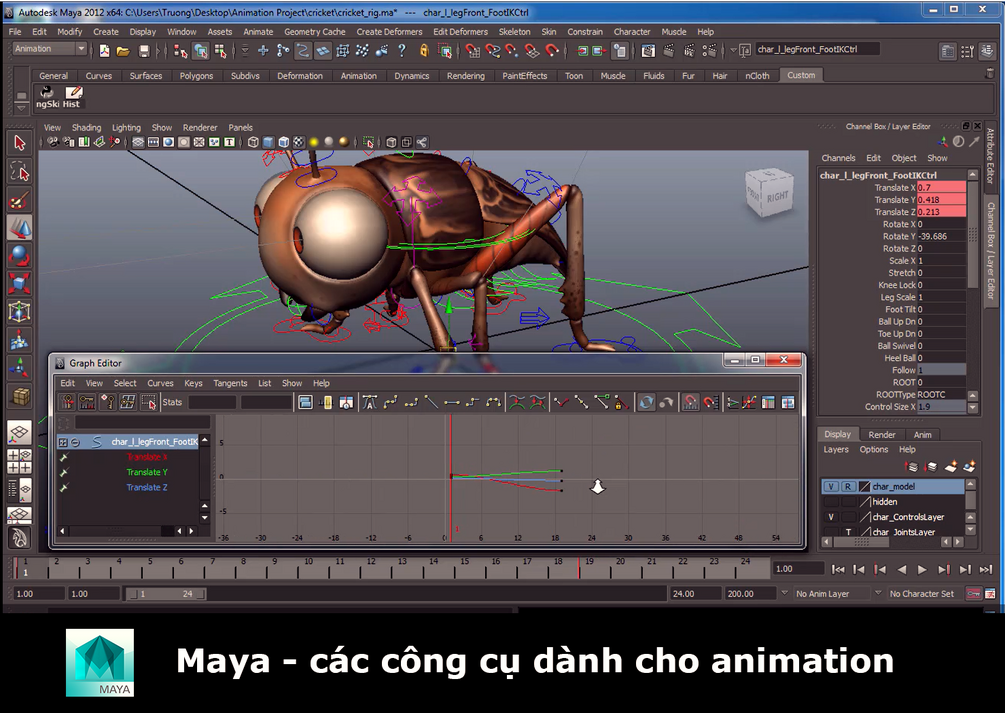
Task: Collapse char_l_legFront_FootIKCtrl node in Graph Editor outliner
Action: pos(75,442)
